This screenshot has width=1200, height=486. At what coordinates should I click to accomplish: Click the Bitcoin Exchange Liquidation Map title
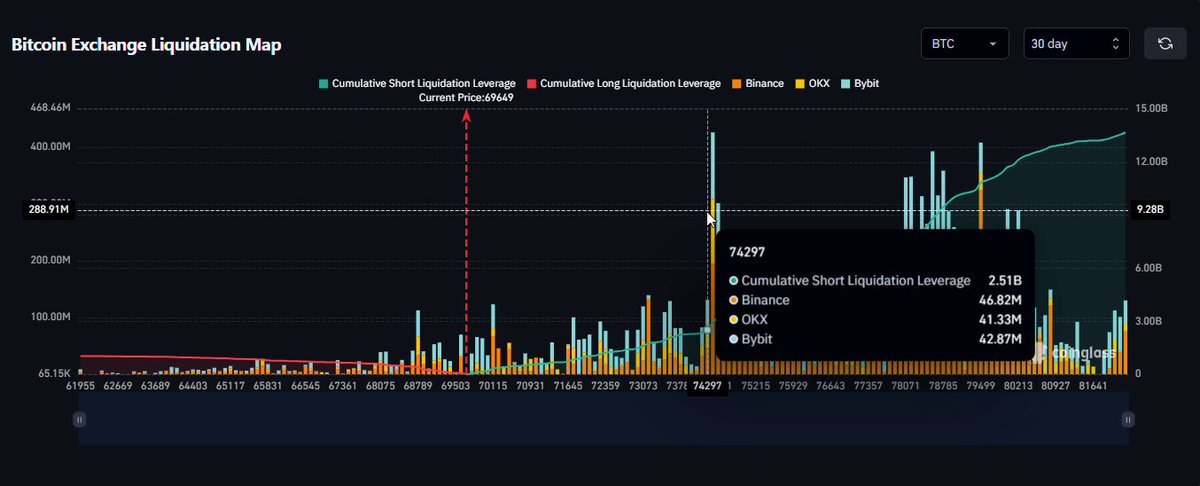coord(146,45)
